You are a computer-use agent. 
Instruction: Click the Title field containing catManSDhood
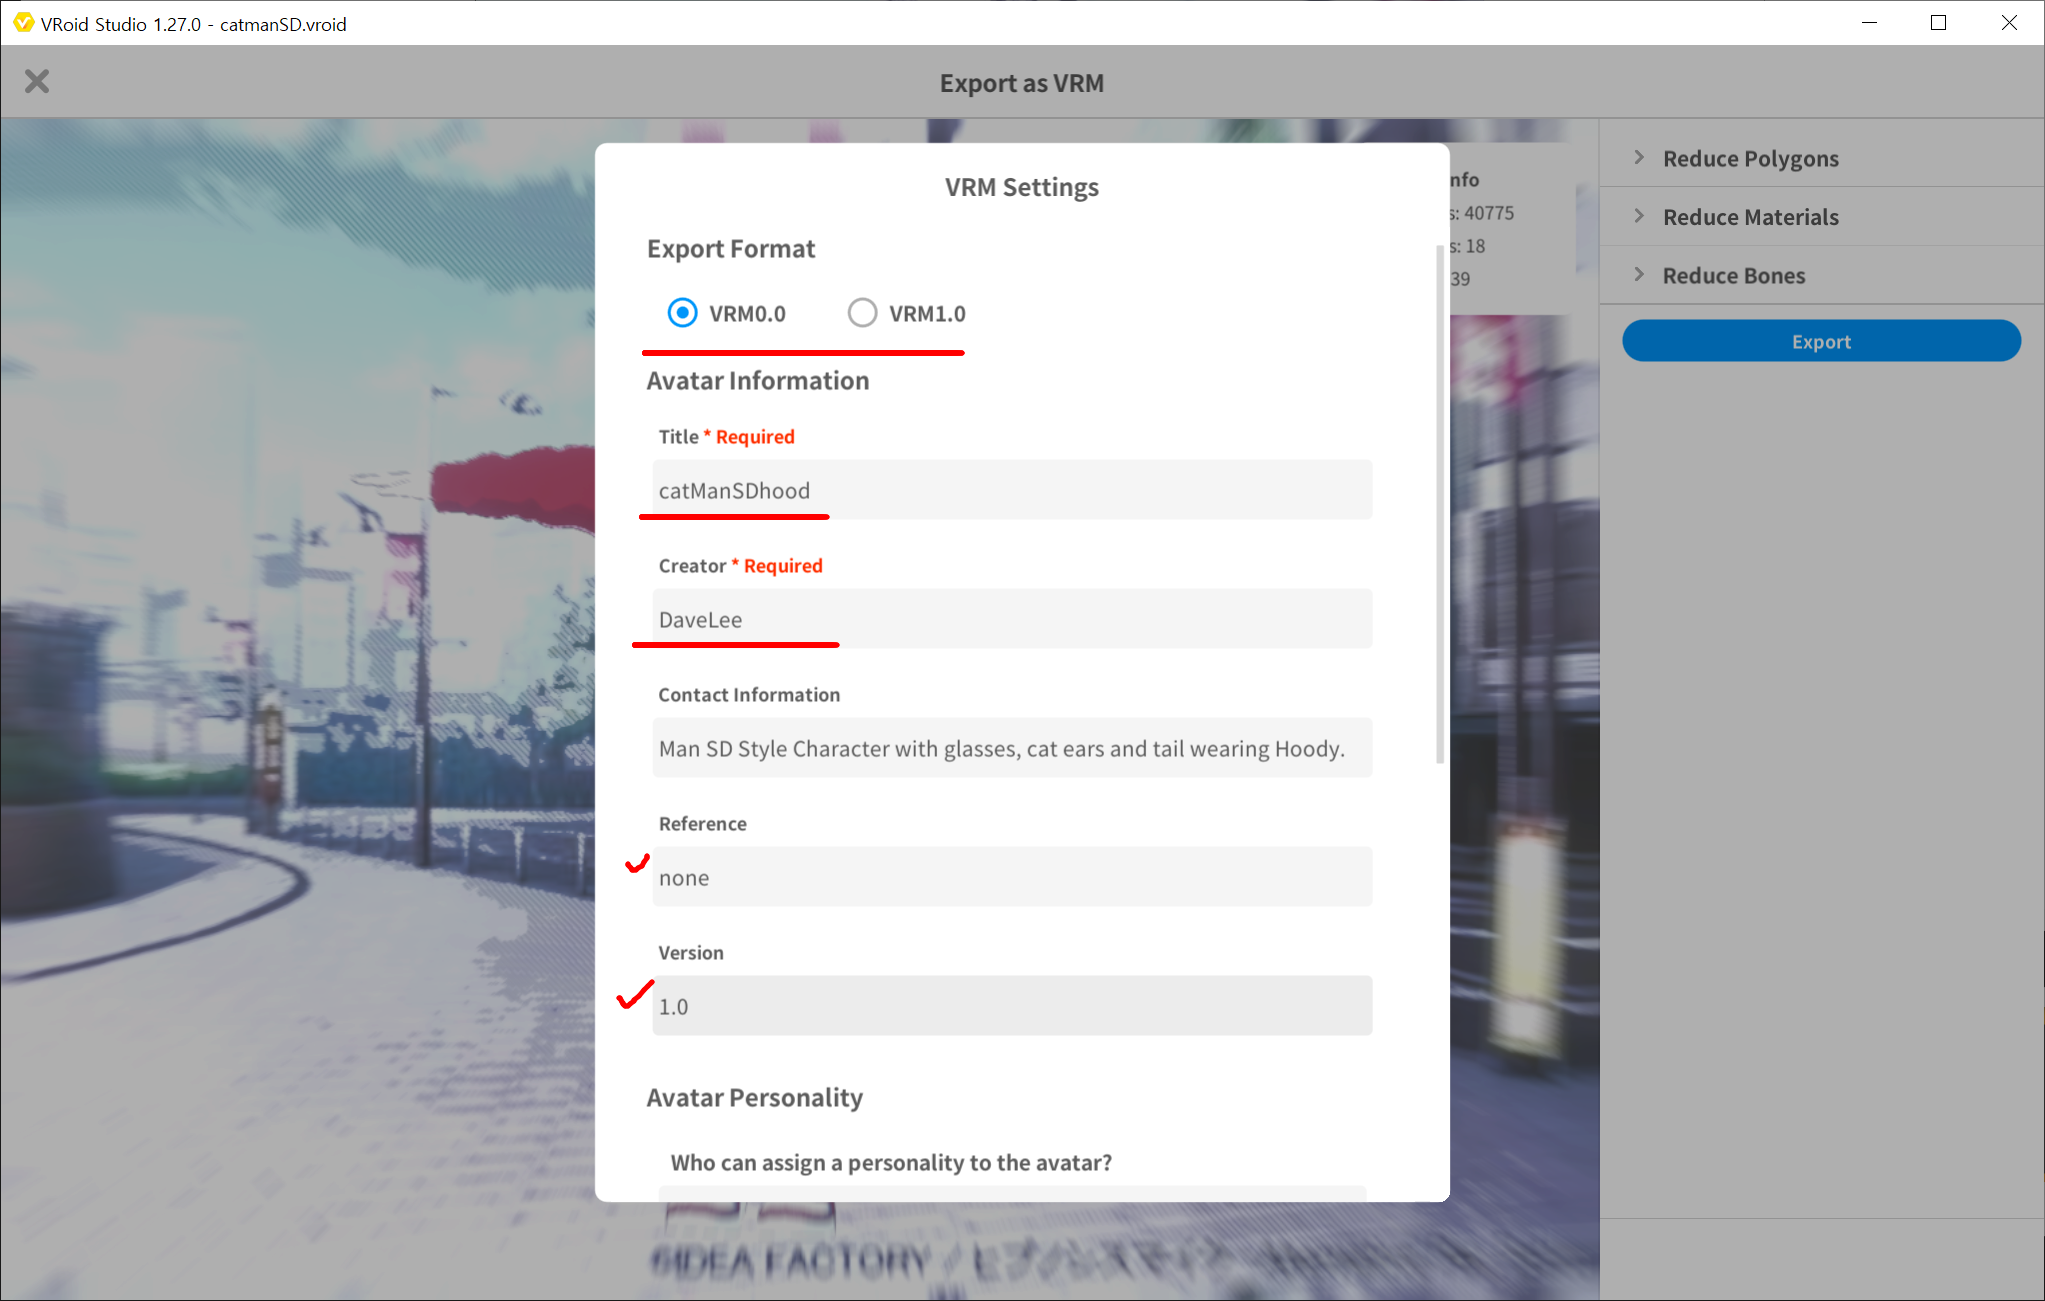pyautogui.click(x=1011, y=490)
